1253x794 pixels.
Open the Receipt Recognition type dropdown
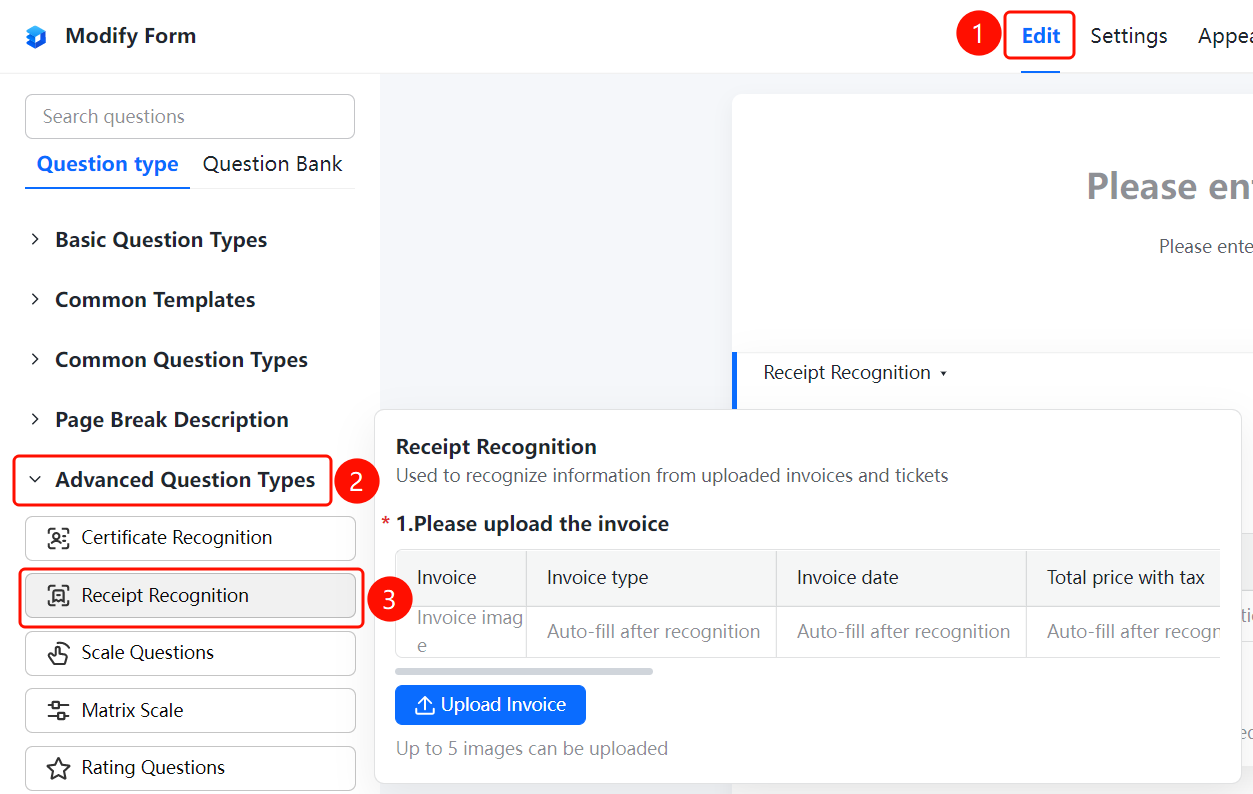[x=855, y=373]
